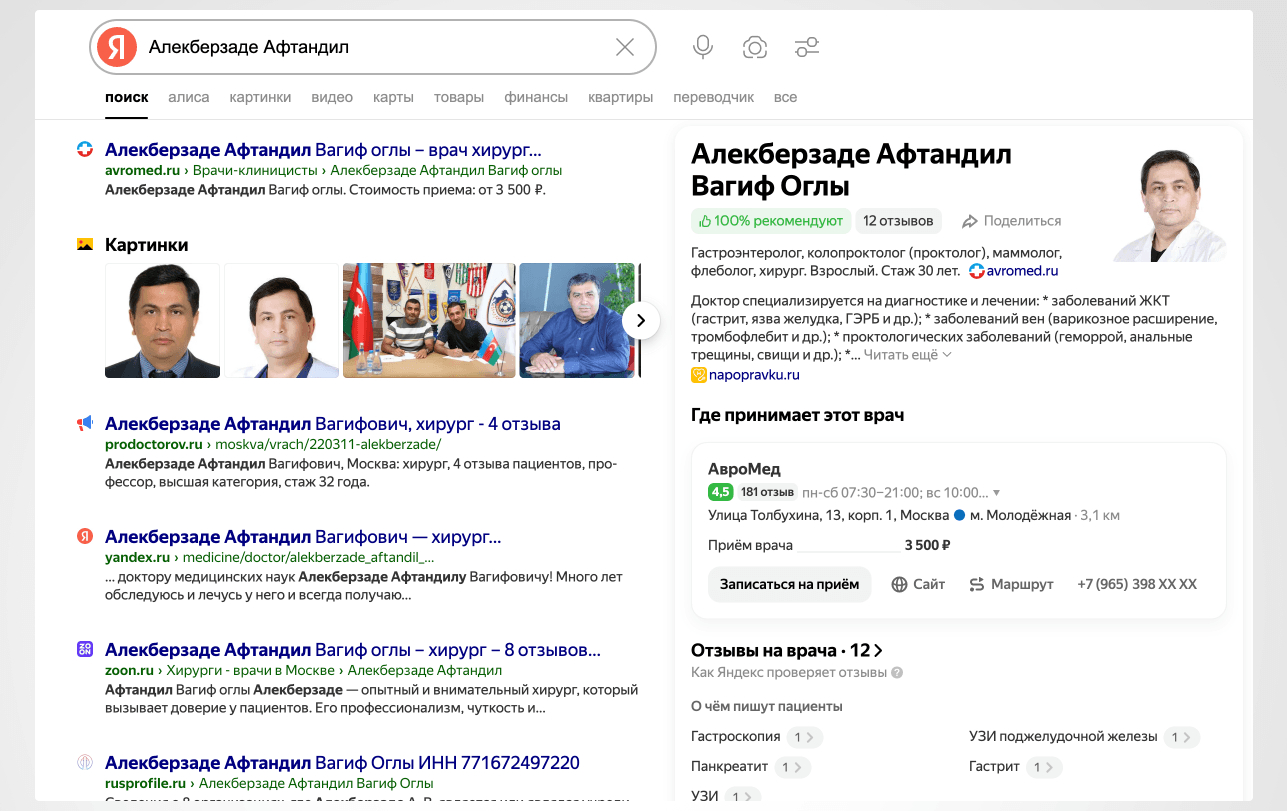Screen dimensions: 1287x811
Task: Click the share arrow icon next to Поделиться
Action: tap(969, 221)
